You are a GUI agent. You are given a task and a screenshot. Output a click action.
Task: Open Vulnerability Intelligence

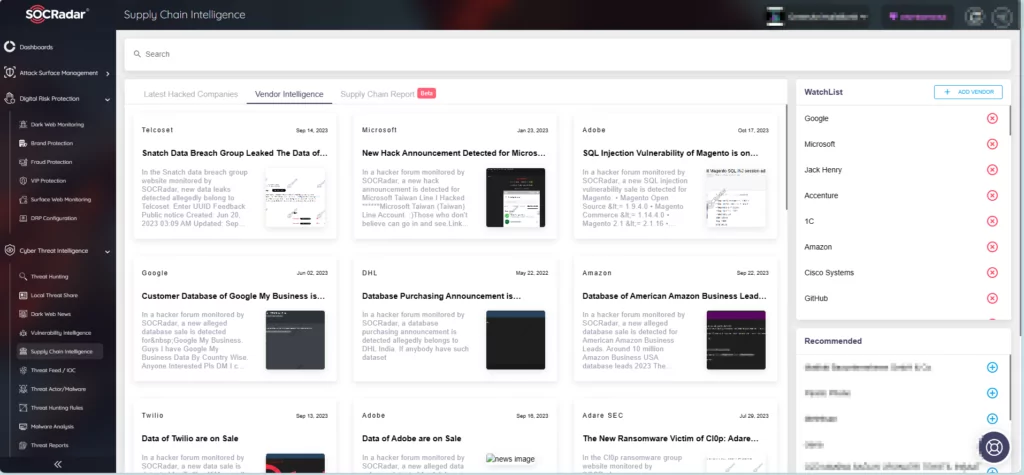(x=60, y=333)
